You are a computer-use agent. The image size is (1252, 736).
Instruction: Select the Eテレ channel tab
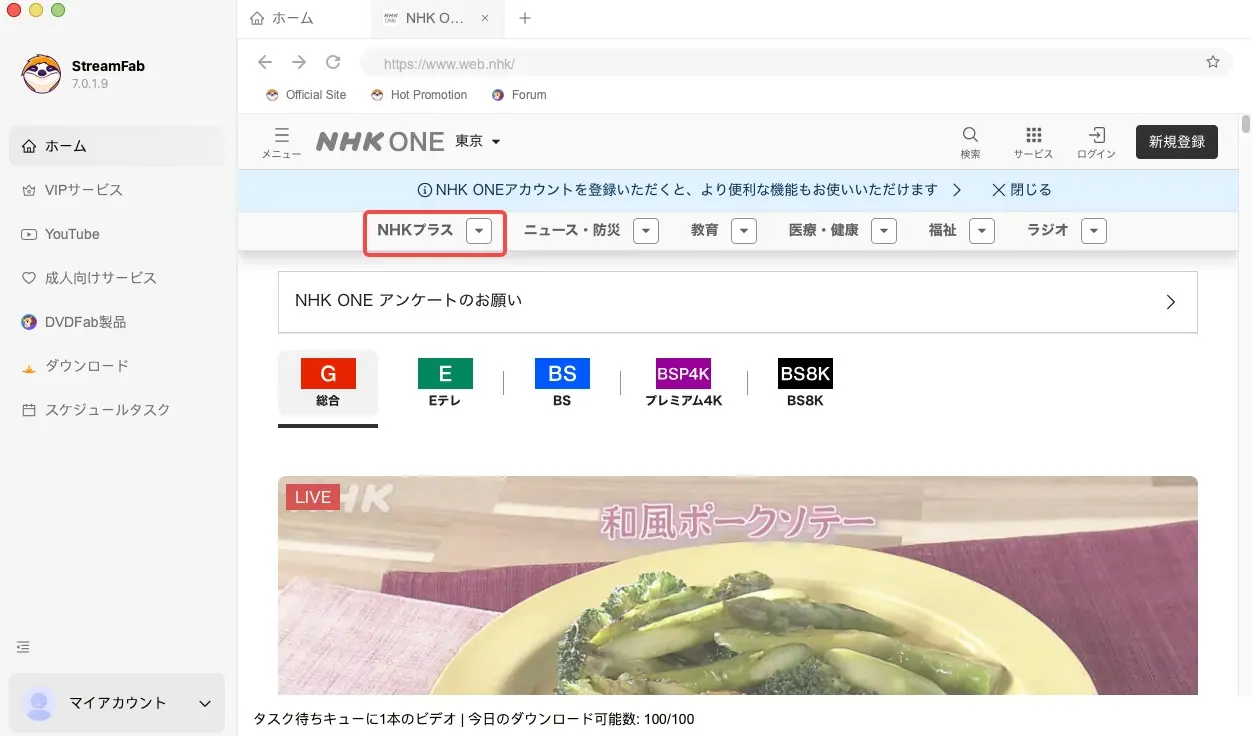click(x=445, y=382)
